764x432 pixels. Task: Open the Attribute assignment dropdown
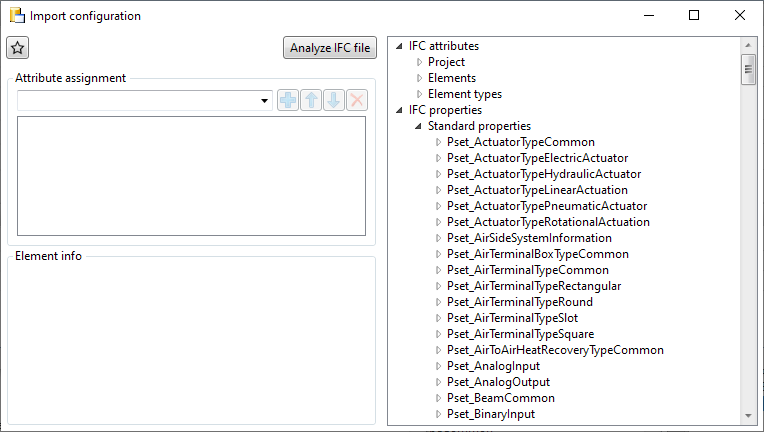pyautogui.click(x=265, y=101)
